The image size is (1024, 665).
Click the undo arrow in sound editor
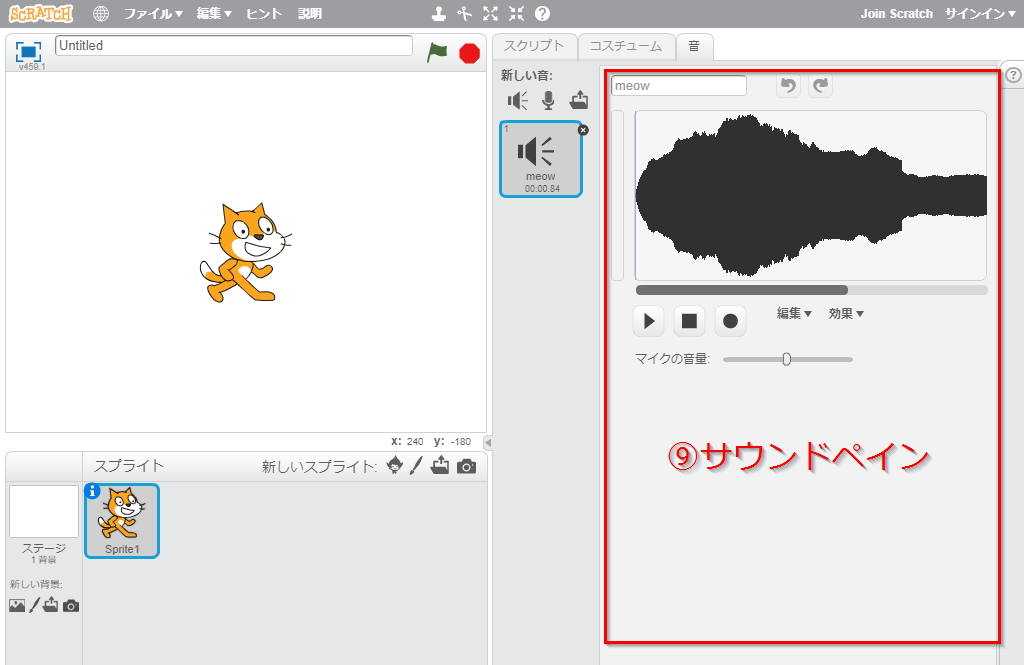(787, 86)
